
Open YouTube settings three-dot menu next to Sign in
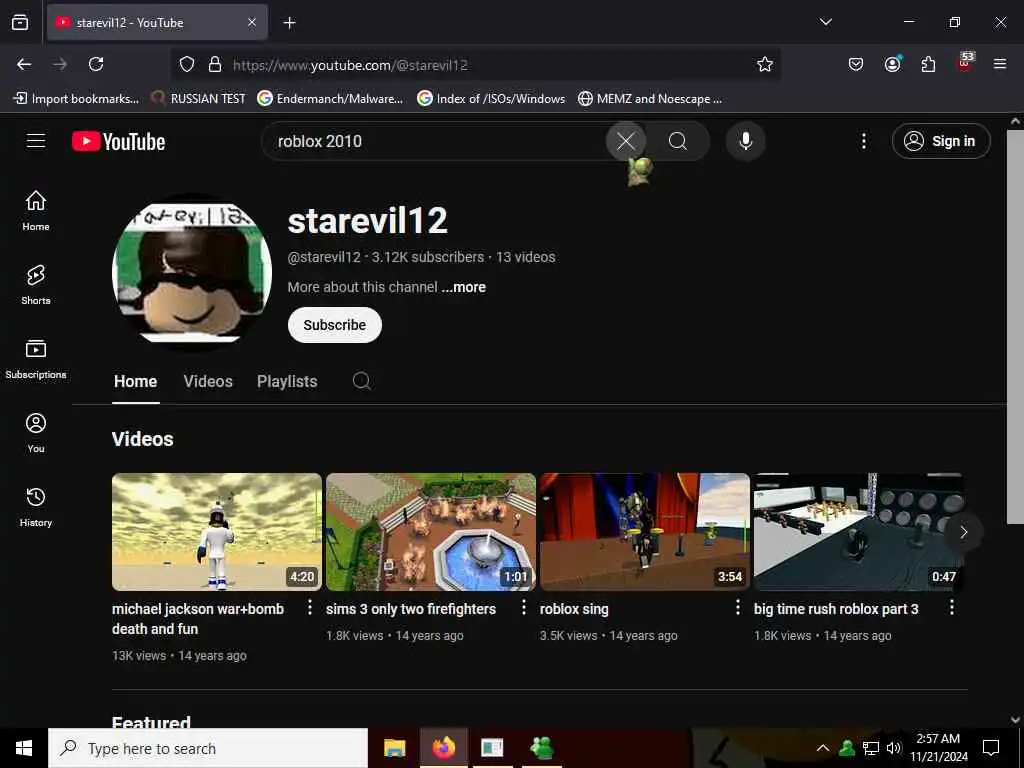[863, 141]
